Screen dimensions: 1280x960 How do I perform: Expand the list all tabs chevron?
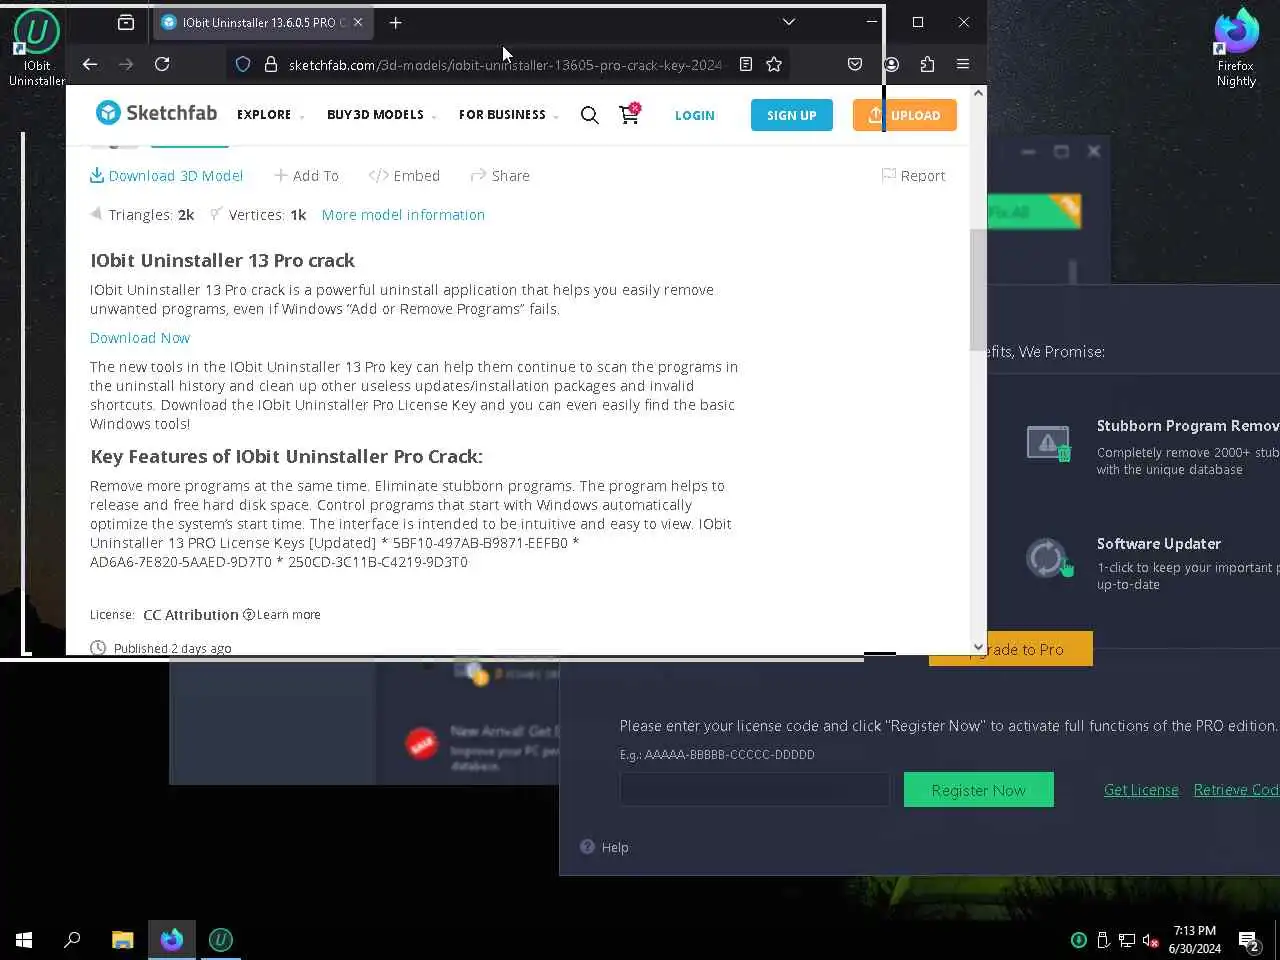pos(788,22)
